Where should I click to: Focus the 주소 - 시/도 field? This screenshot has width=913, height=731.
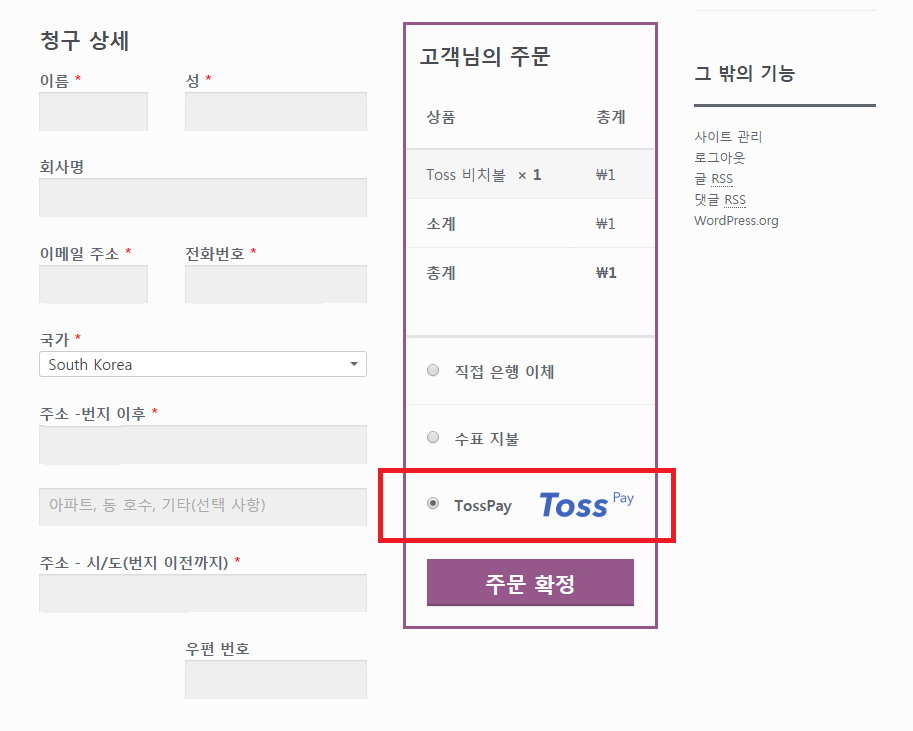click(x=203, y=593)
